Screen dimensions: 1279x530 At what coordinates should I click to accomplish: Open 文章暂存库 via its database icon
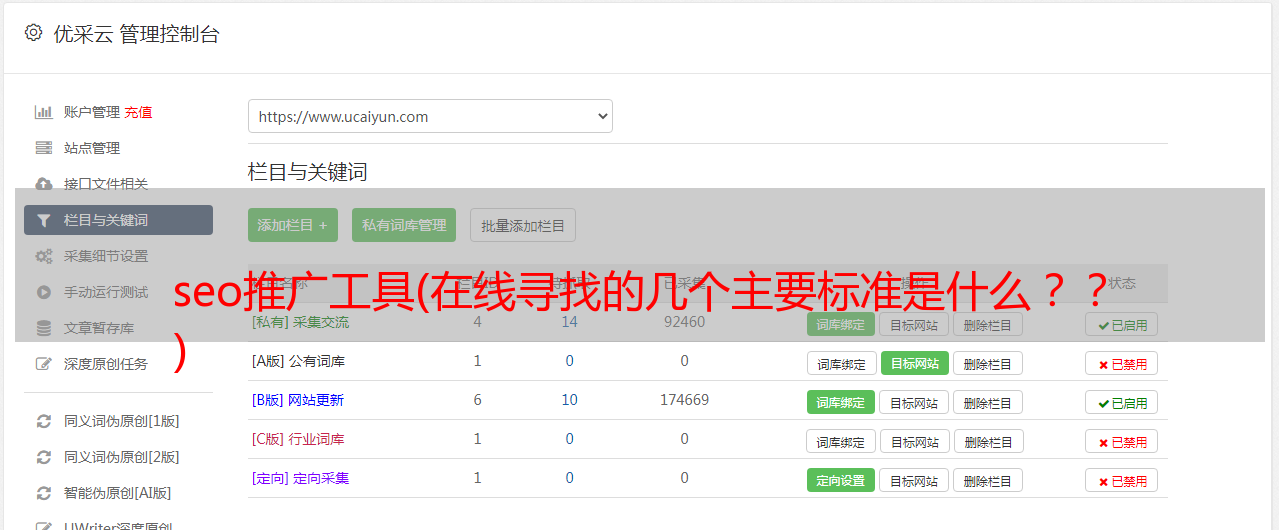(43, 328)
